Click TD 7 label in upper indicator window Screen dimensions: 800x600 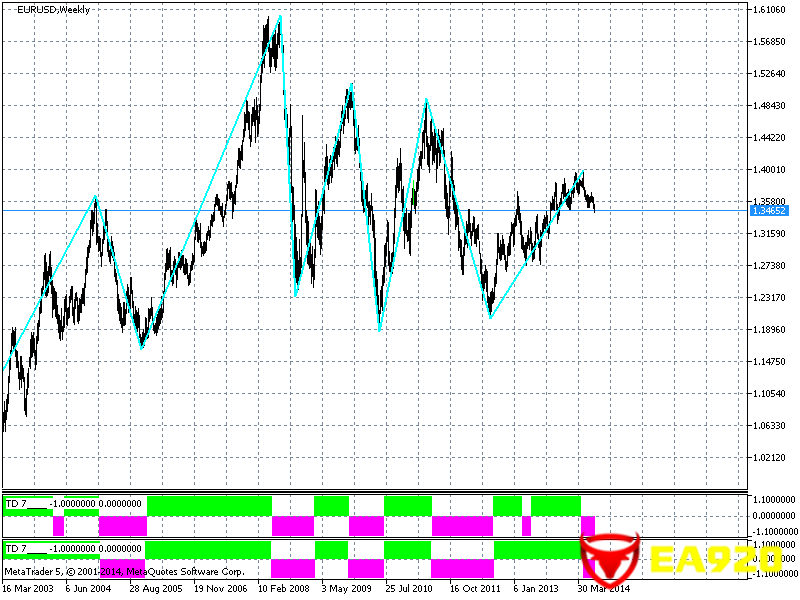17,501
